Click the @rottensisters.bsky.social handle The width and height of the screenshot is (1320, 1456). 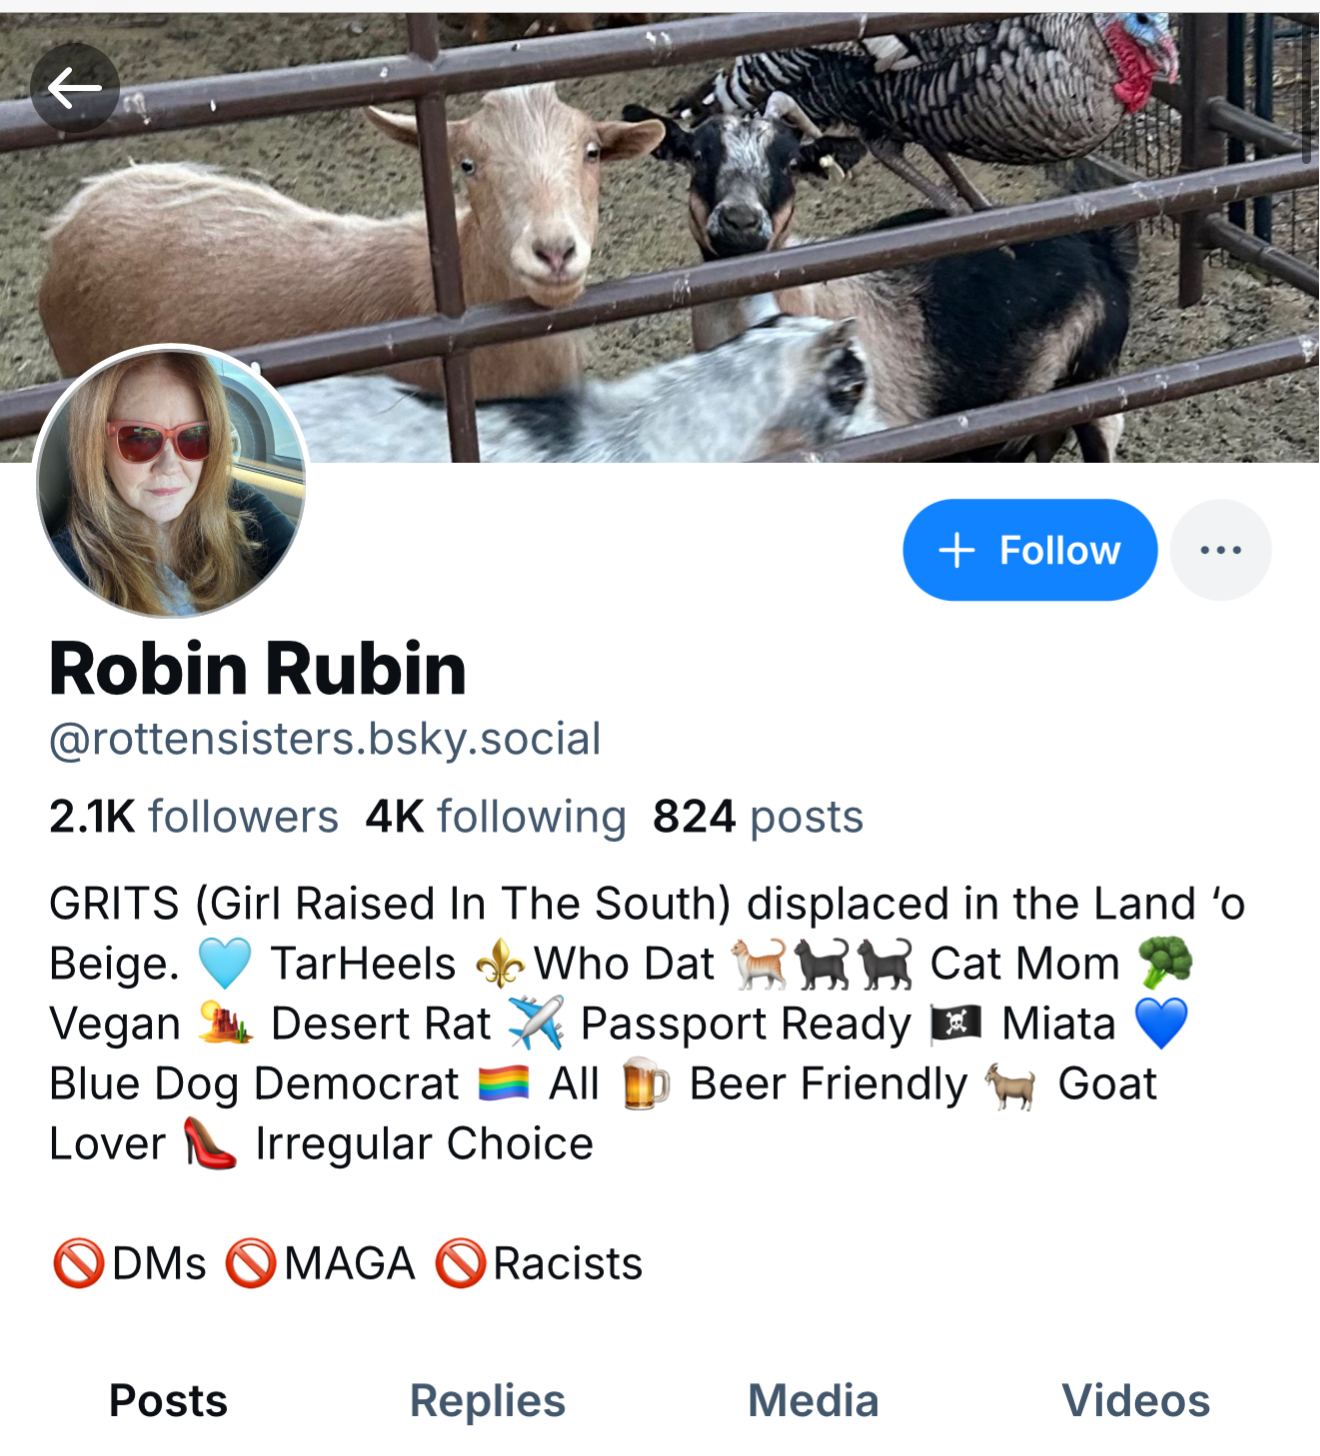coord(325,739)
